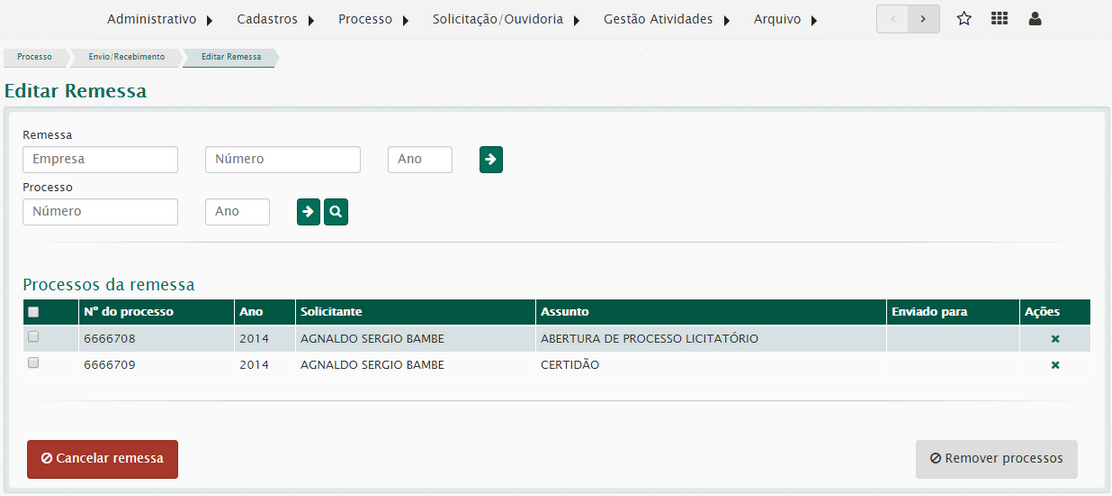The height and width of the screenshot is (496, 1112).
Task: Click the Processo green arrow button
Action: [x=308, y=212]
